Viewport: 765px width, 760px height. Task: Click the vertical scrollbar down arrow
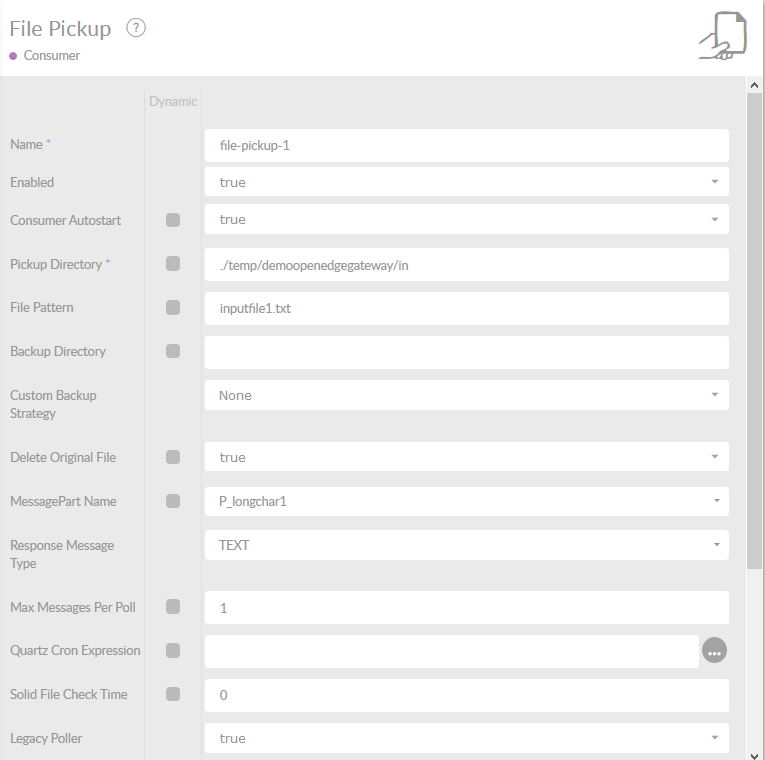tap(755, 752)
